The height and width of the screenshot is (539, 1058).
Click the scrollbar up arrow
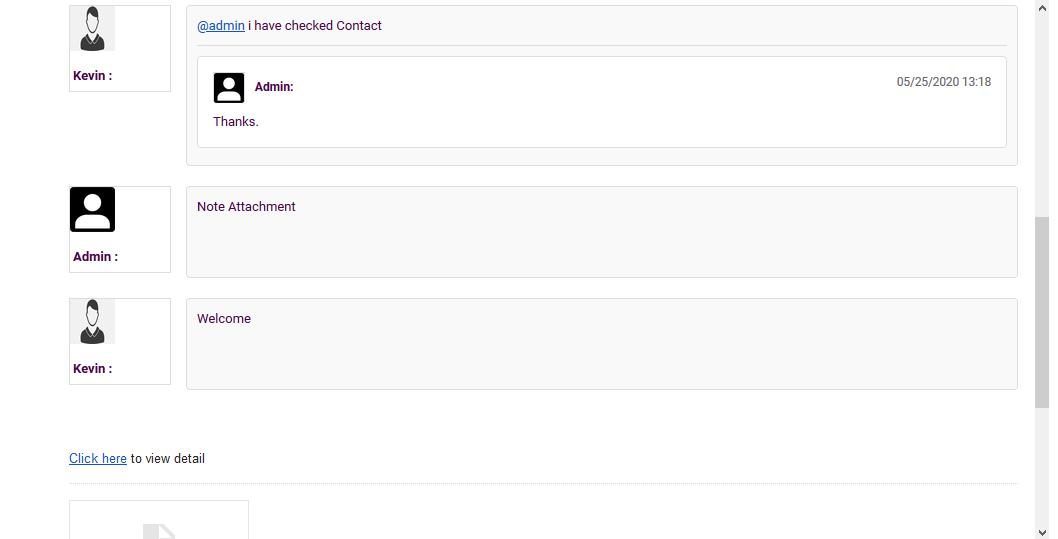(1042, 7)
